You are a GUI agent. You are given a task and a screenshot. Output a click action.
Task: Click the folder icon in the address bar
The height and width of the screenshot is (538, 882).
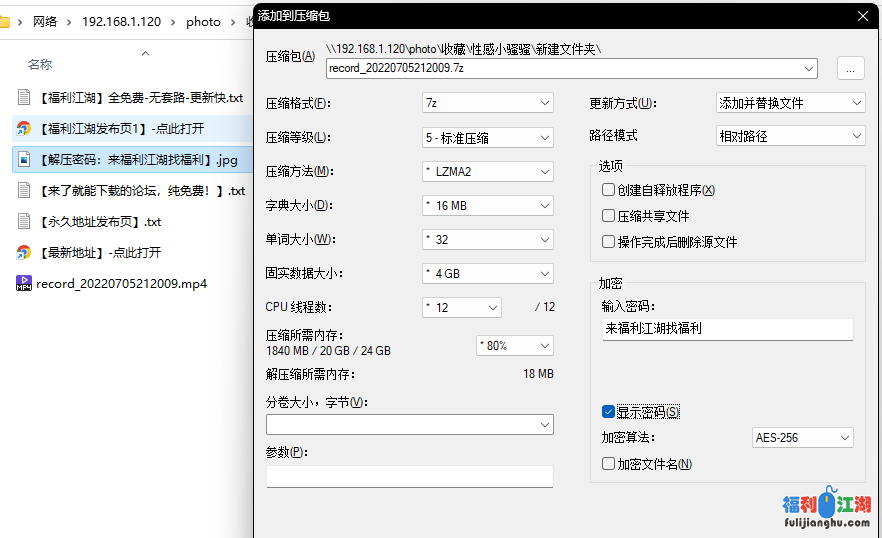click(5, 21)
